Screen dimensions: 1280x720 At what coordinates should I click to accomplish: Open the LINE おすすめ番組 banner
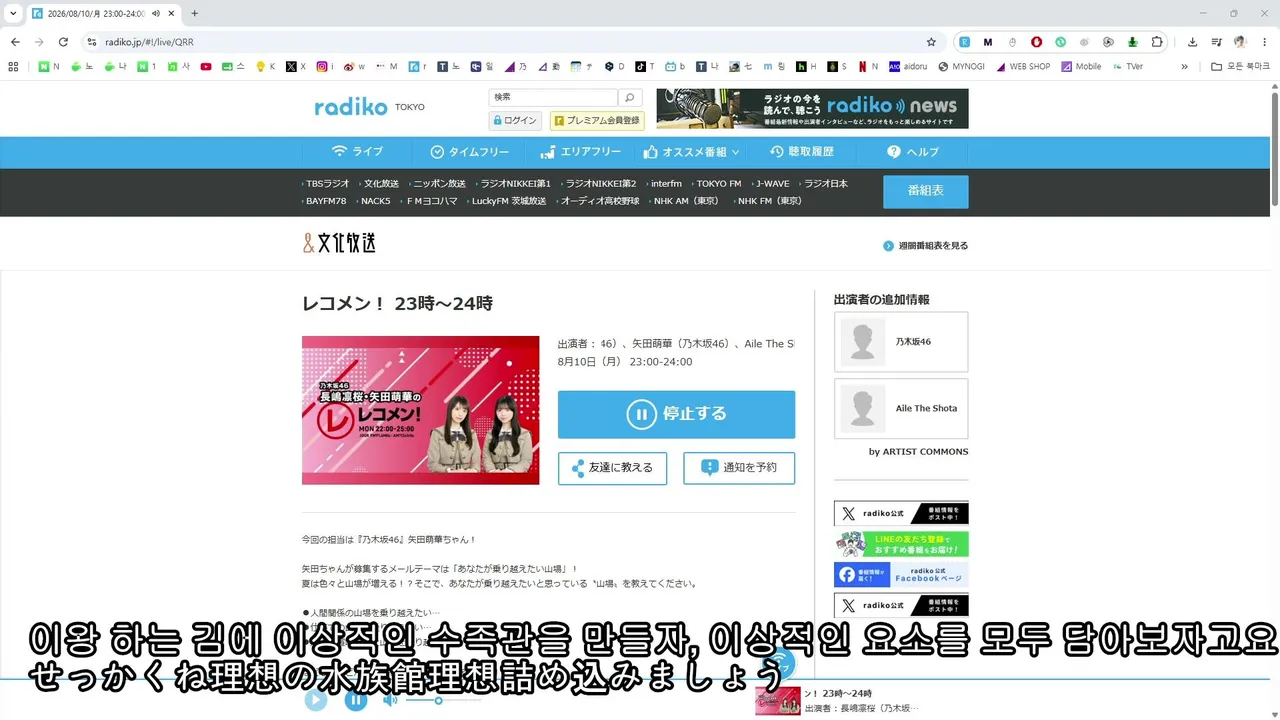coord(901,544)
